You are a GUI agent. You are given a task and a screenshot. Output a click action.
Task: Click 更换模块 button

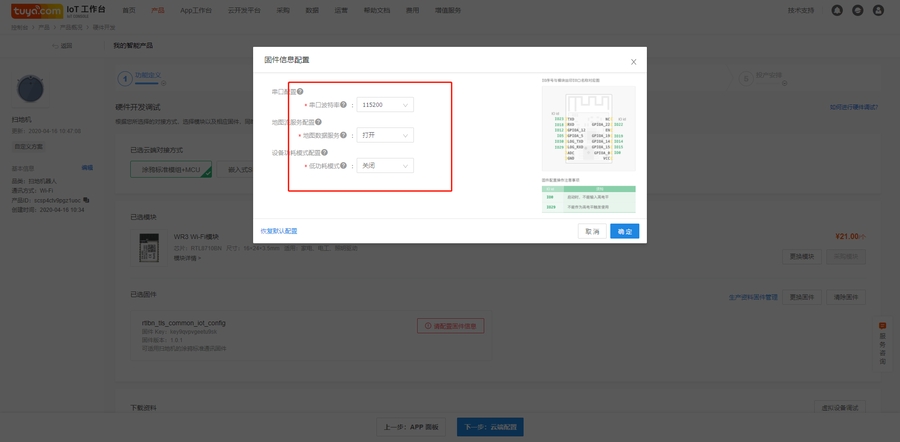pos(802,257)
